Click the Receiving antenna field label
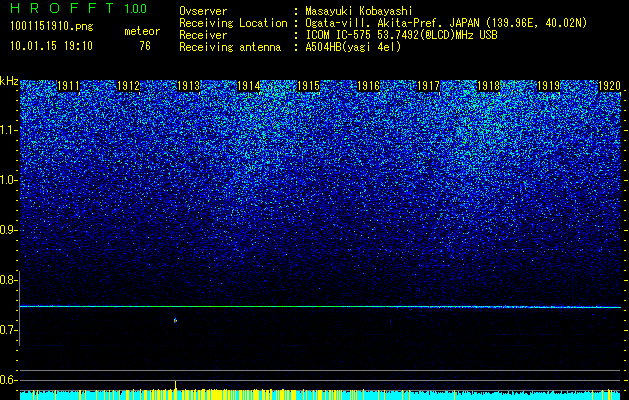629x400 pixels. pyautogui.click(x=230, y=47)
